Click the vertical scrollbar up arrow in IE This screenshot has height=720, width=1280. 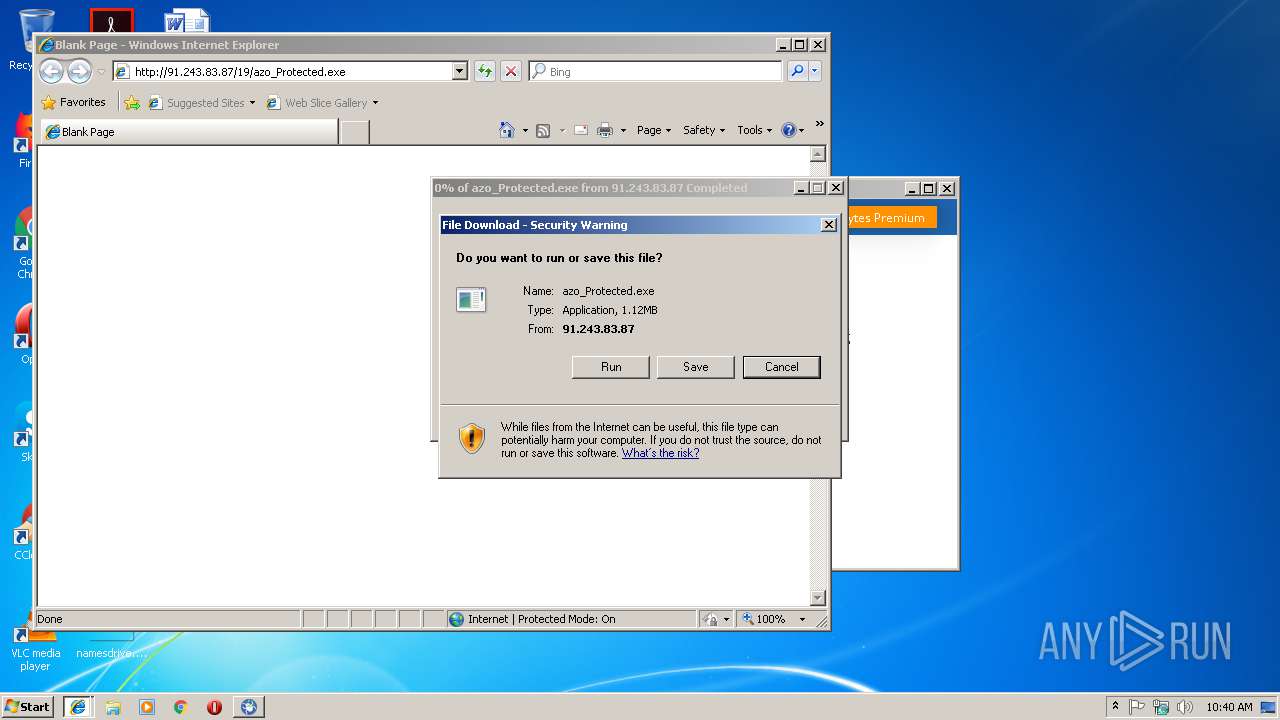818,154
